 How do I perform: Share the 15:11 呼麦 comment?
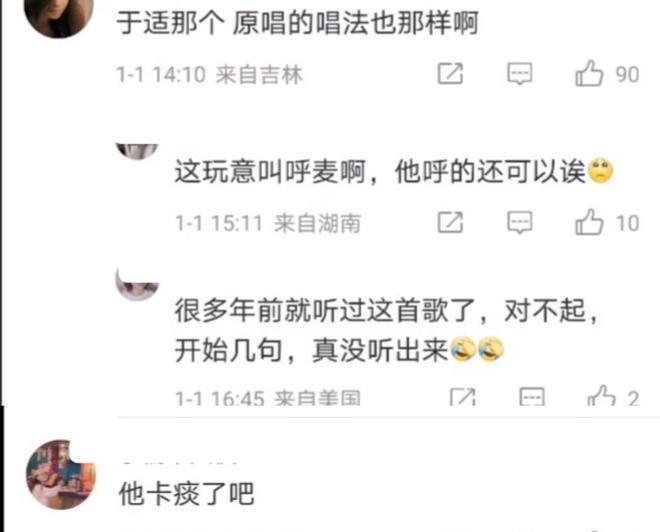450,222
